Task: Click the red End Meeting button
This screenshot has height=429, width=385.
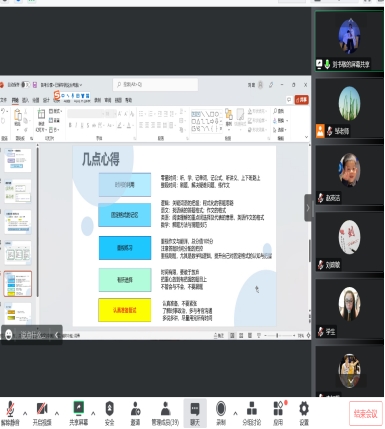Action: pos(366,414)
